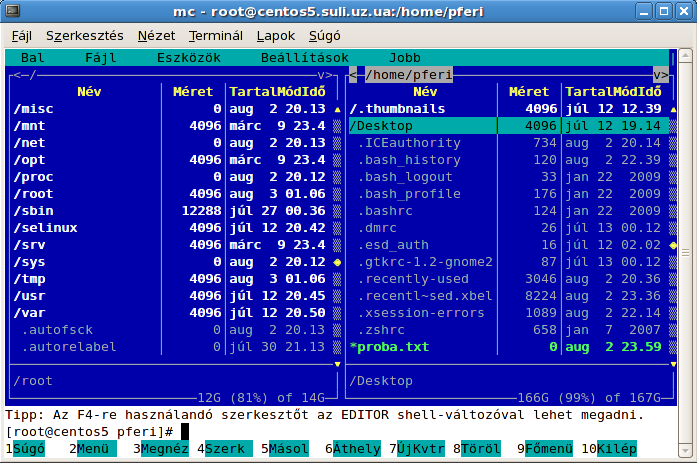Sort right panel by Méret column header
Viewport: 697px width, 463px height.
(x=527, y=92)
